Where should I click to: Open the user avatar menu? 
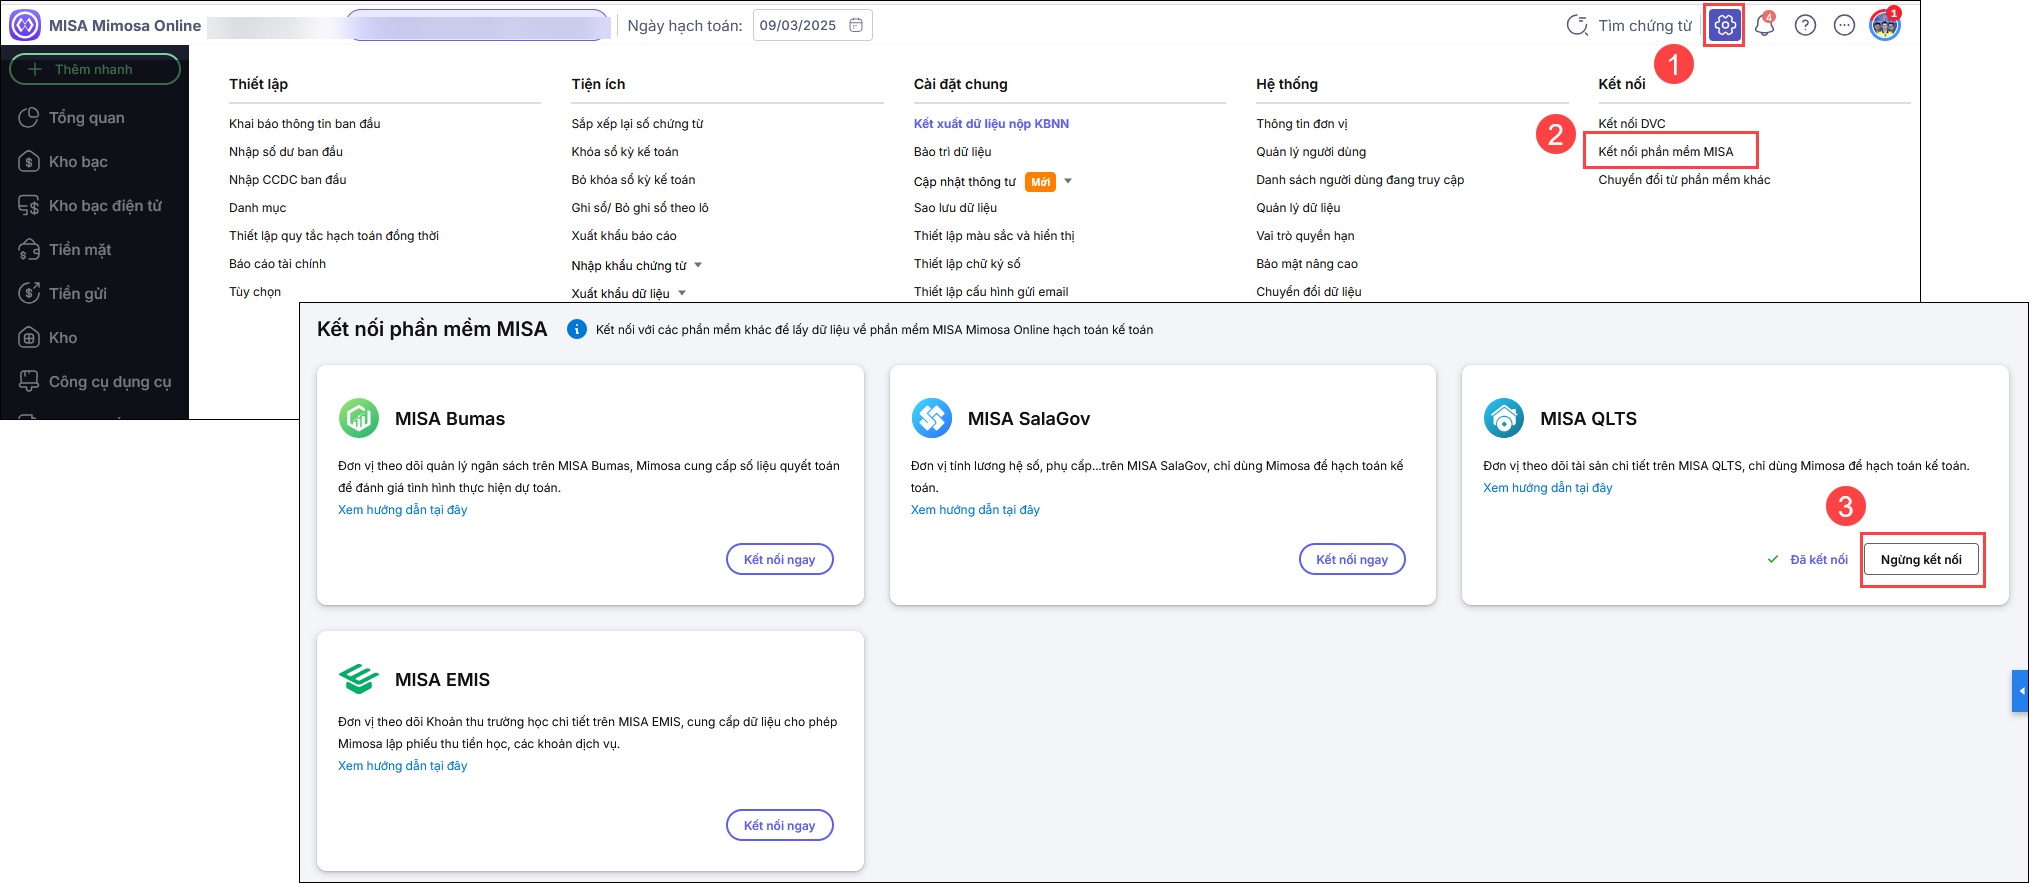[1884, 26]
